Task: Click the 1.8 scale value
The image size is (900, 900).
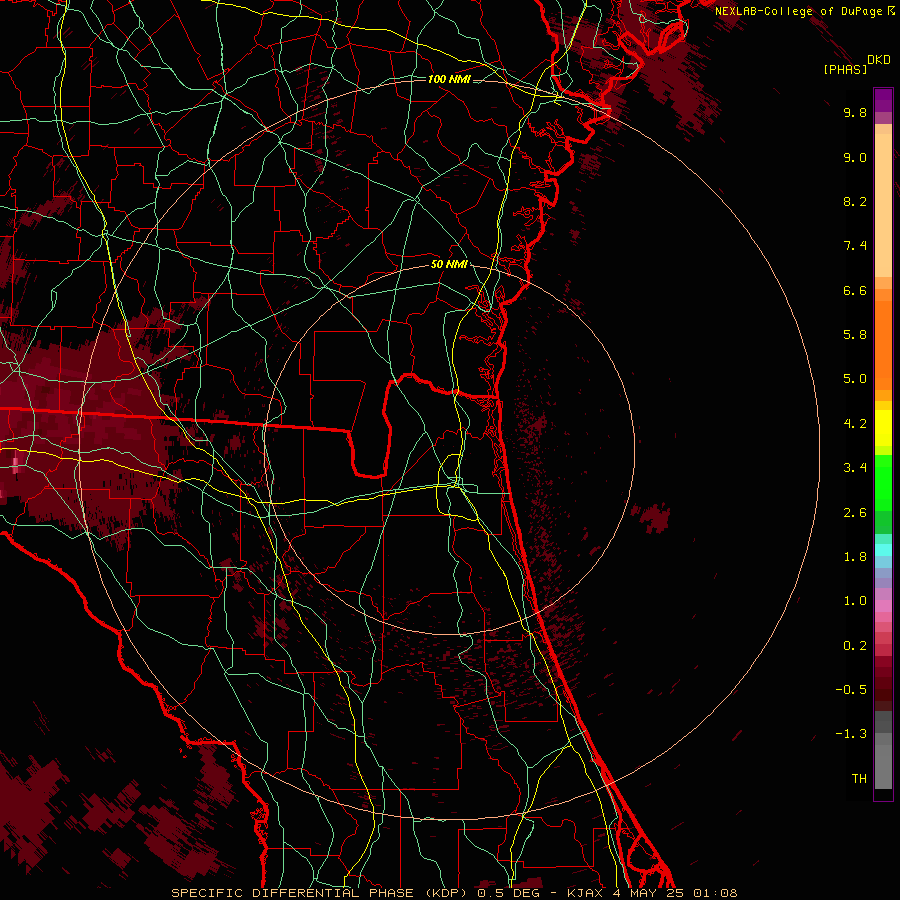Action: tap(855, 557)
